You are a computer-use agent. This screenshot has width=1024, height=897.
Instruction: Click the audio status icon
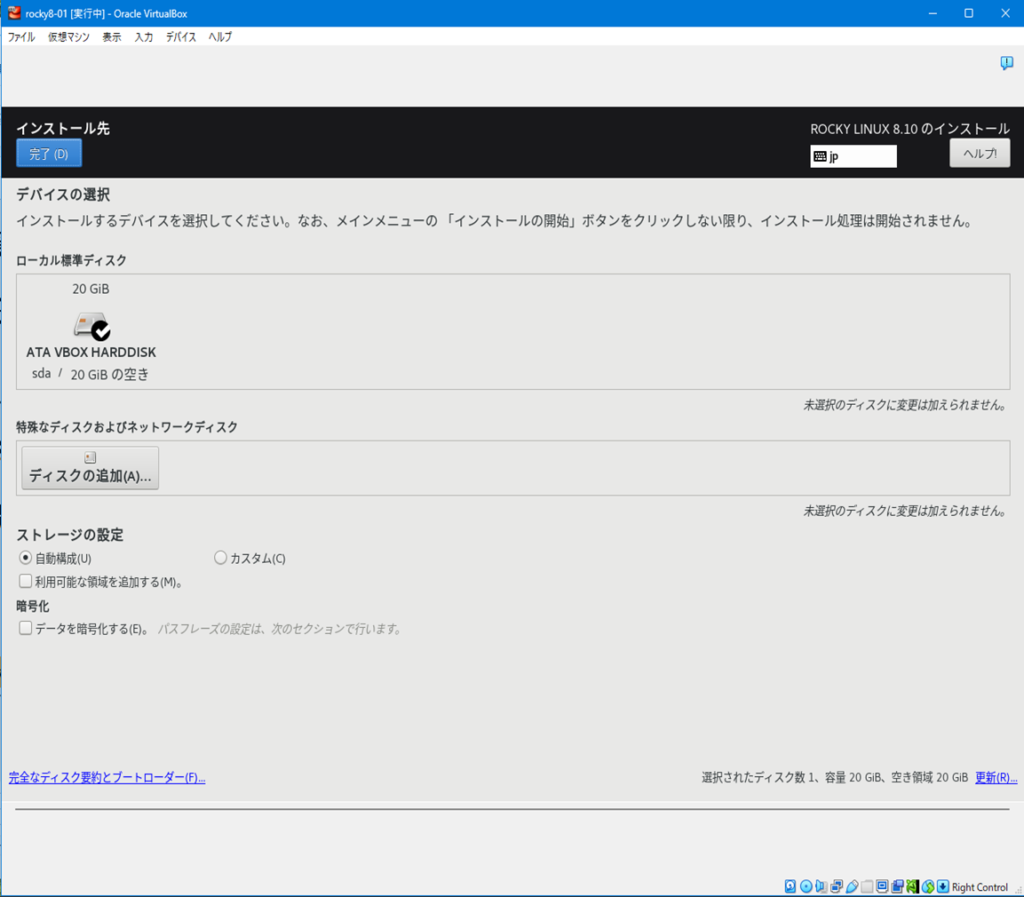[x=821, y=886]
